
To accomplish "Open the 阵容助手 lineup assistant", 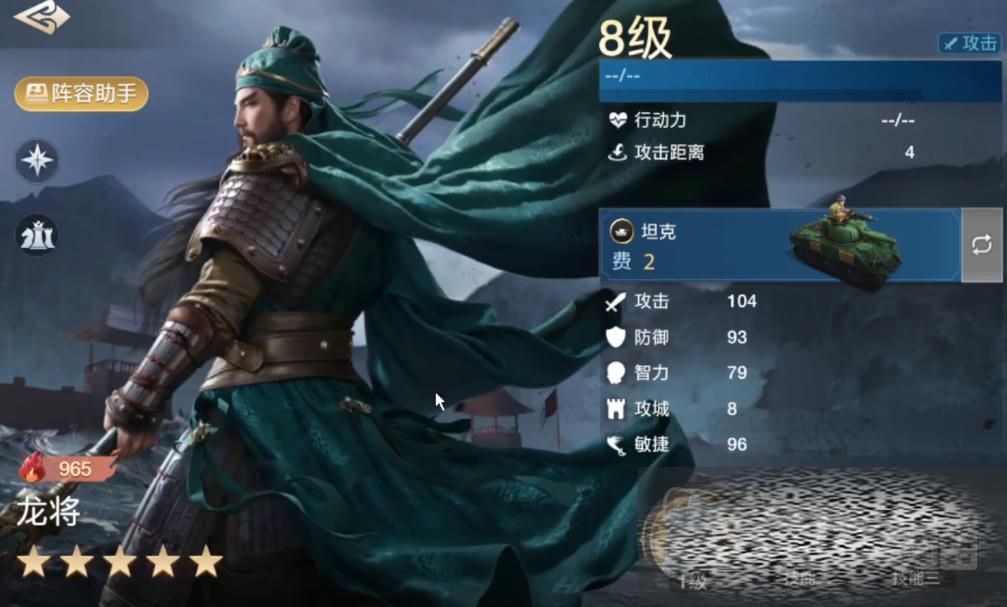I will point(82,94).
